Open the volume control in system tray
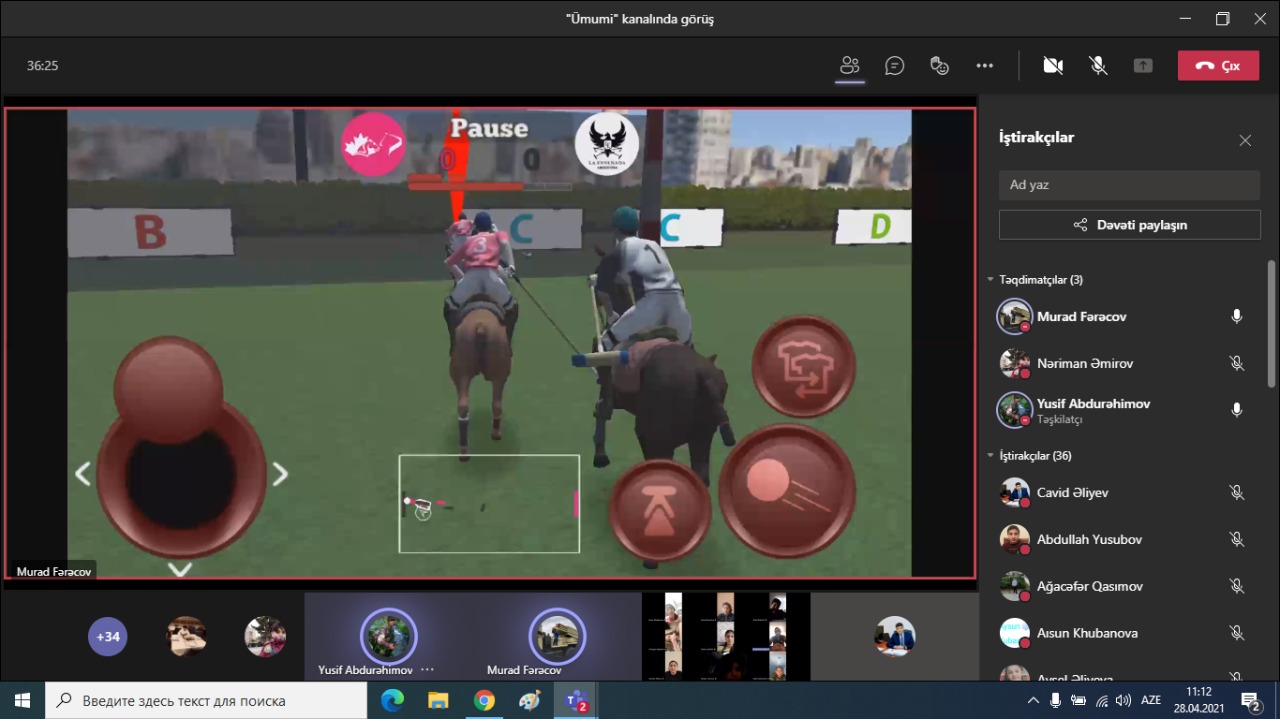 [x=1123, y=700]
